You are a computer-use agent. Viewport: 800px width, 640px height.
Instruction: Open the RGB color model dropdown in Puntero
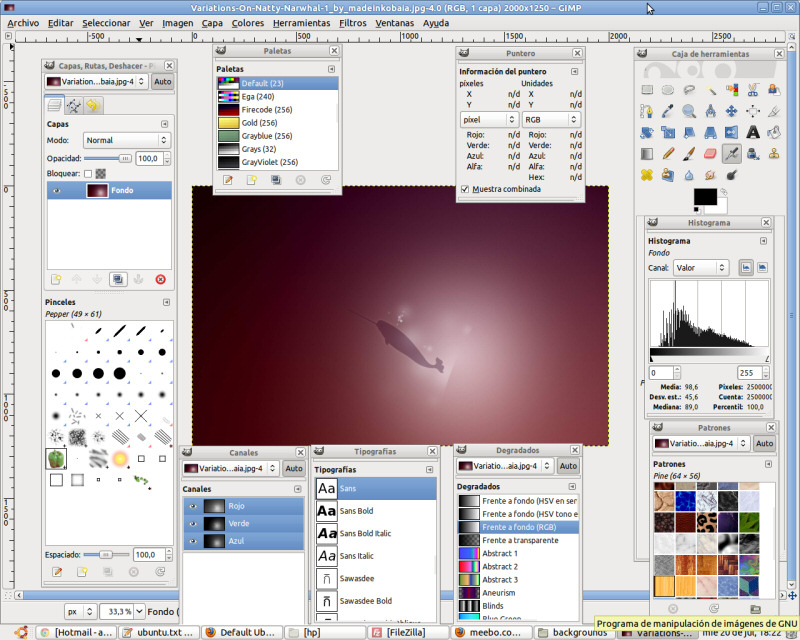point(551,119)
